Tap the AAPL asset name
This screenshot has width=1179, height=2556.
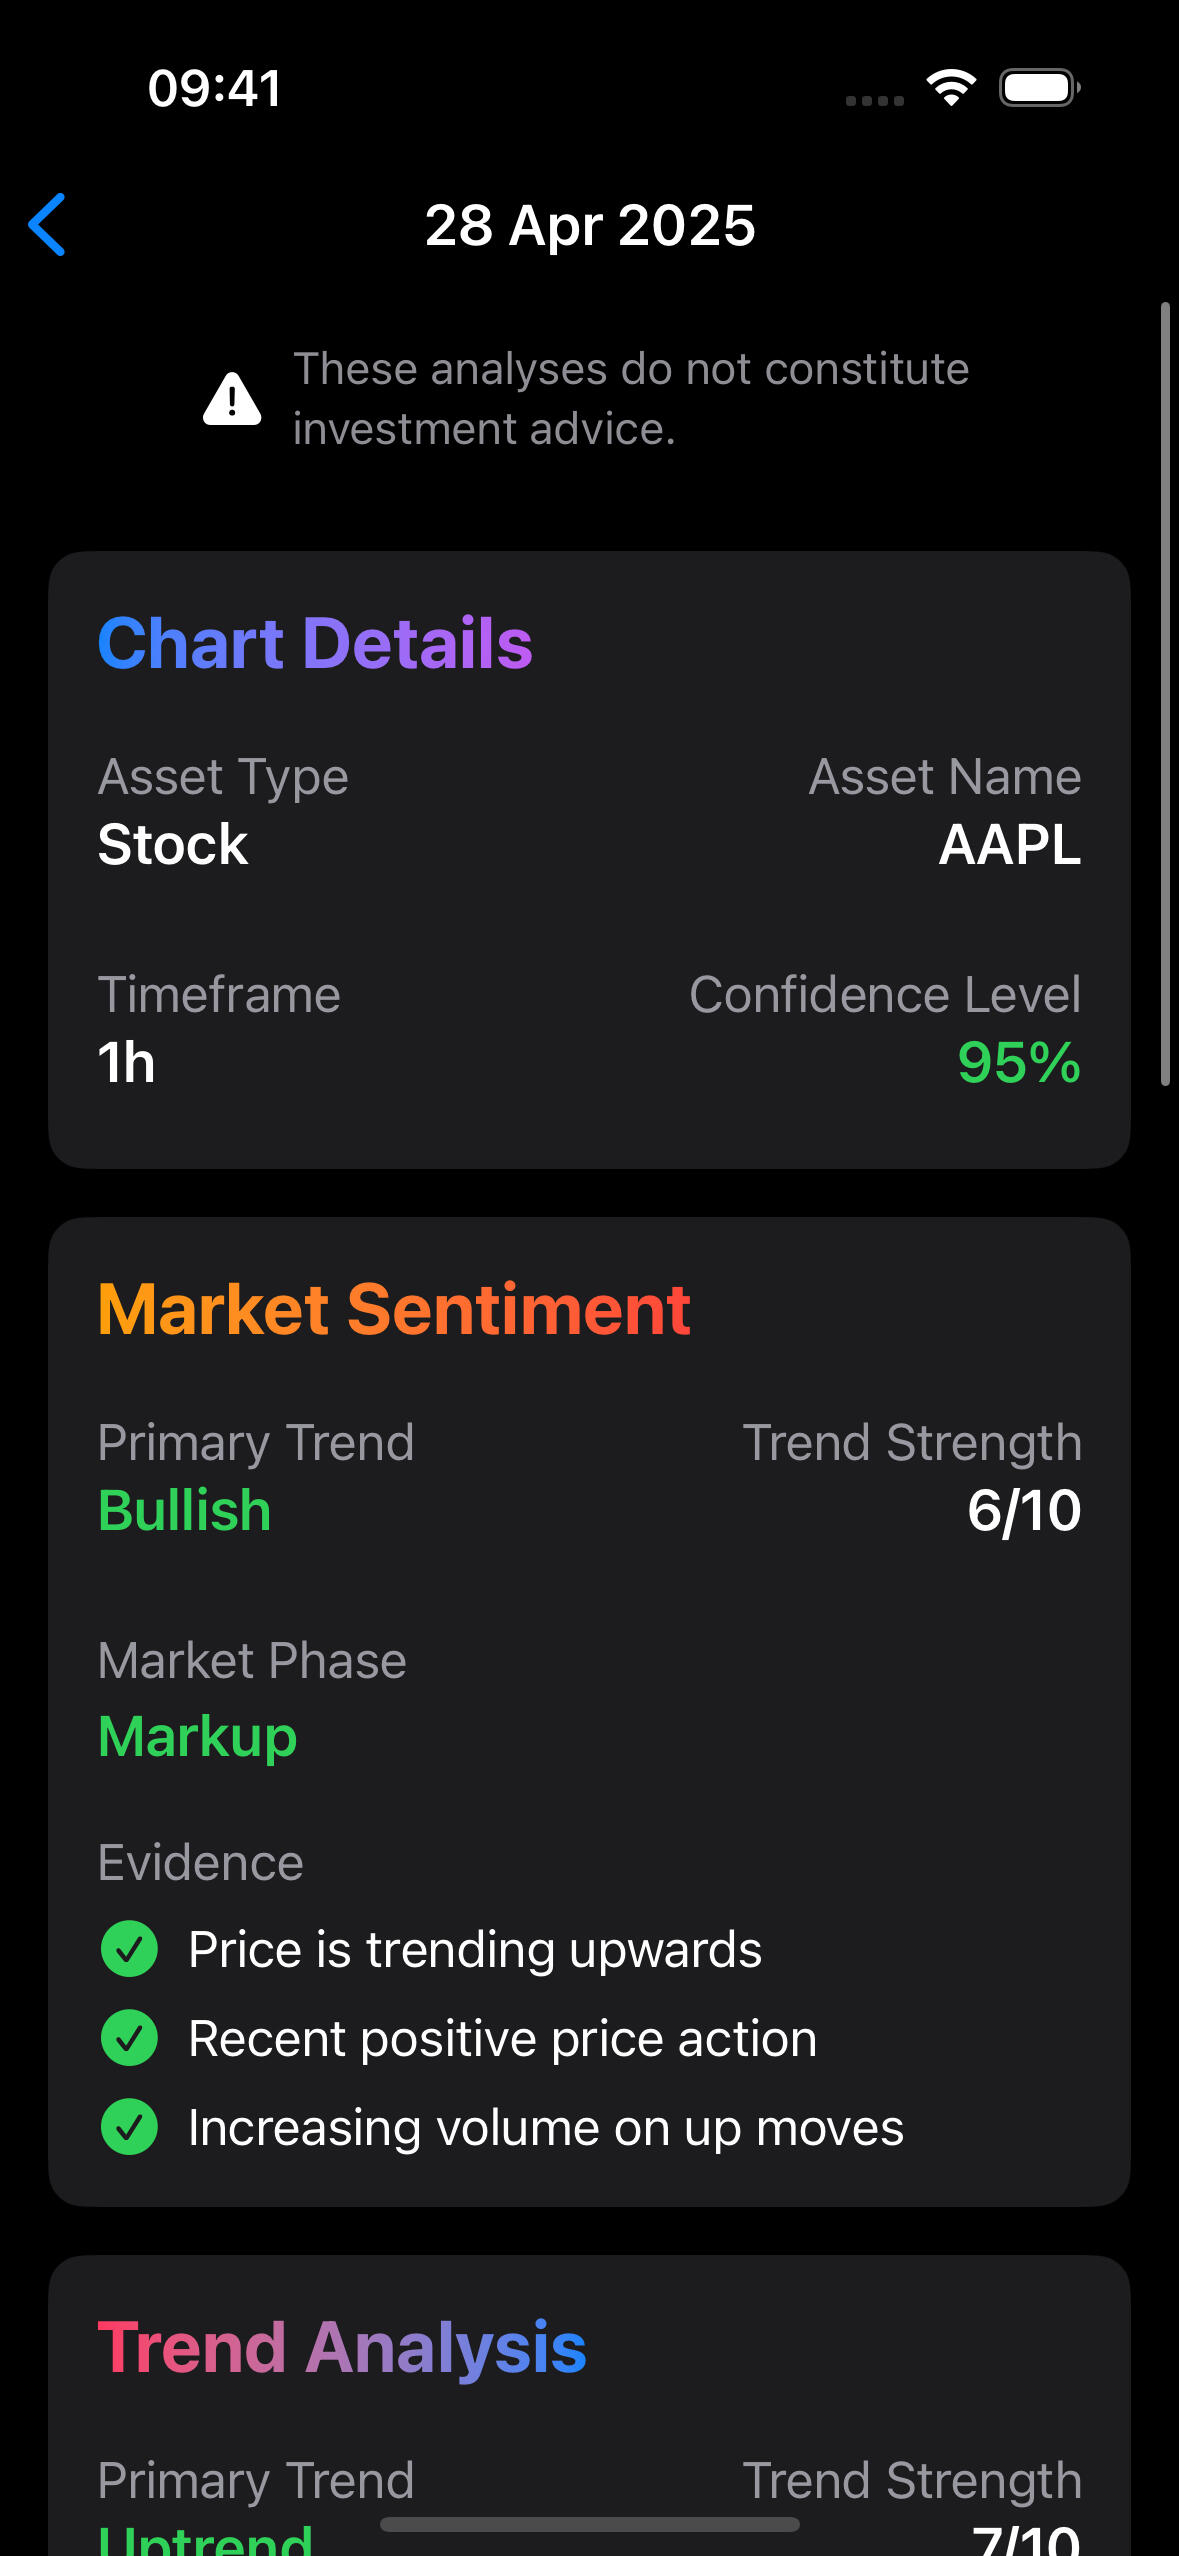click(1009, 845)
